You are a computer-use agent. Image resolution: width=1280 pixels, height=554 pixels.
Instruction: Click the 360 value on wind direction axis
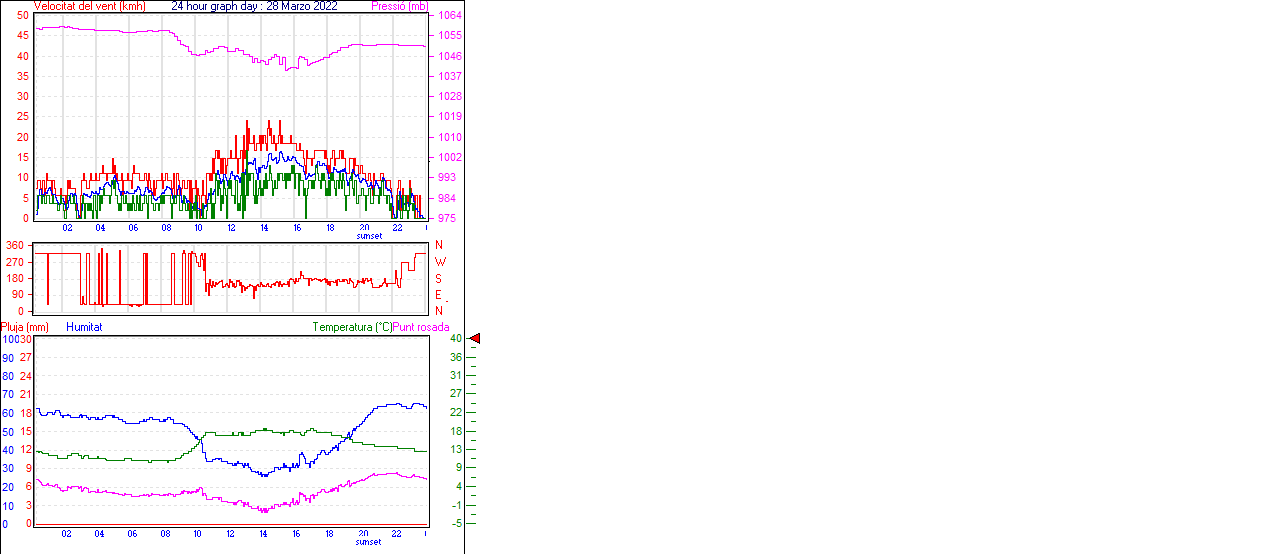15,245
